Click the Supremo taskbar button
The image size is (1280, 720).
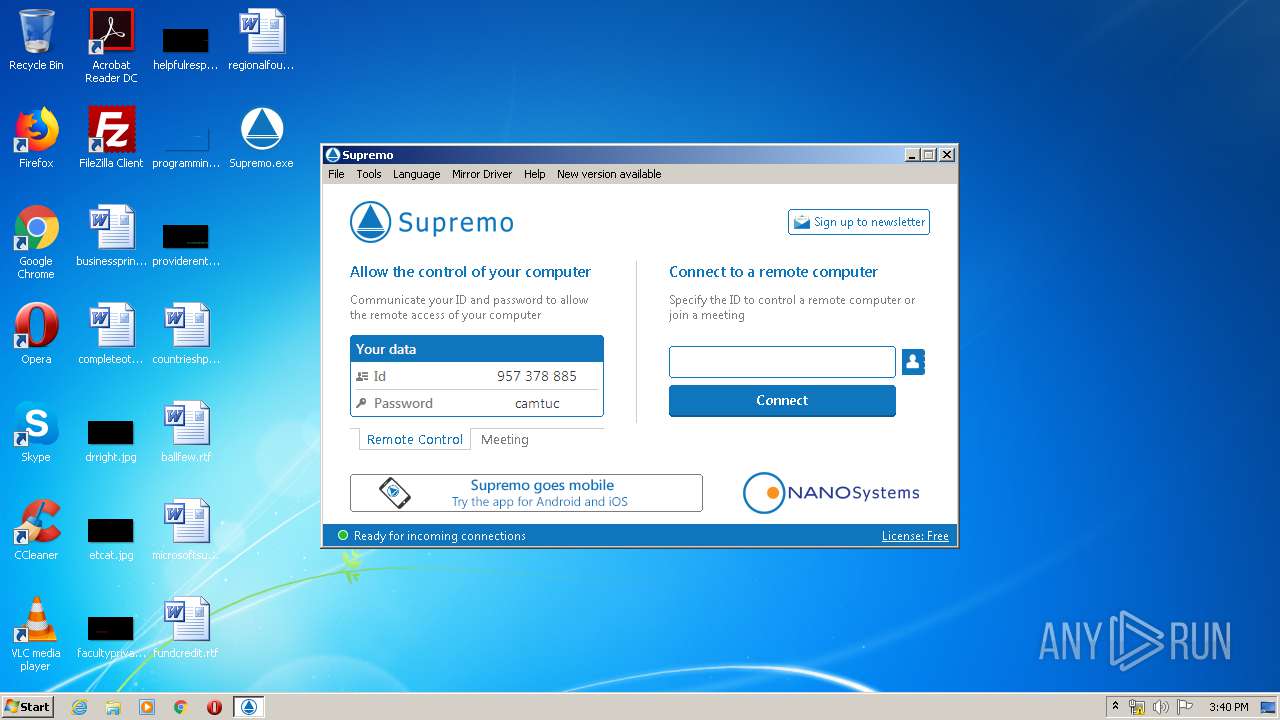pyautogui.click(x=249, y=707)
